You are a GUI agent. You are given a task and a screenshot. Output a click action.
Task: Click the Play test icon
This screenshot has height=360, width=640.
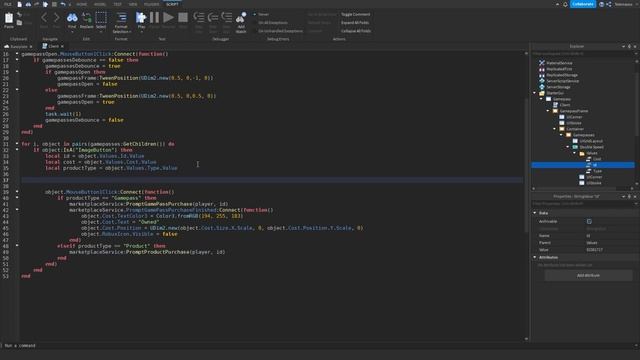pos(141,18)
